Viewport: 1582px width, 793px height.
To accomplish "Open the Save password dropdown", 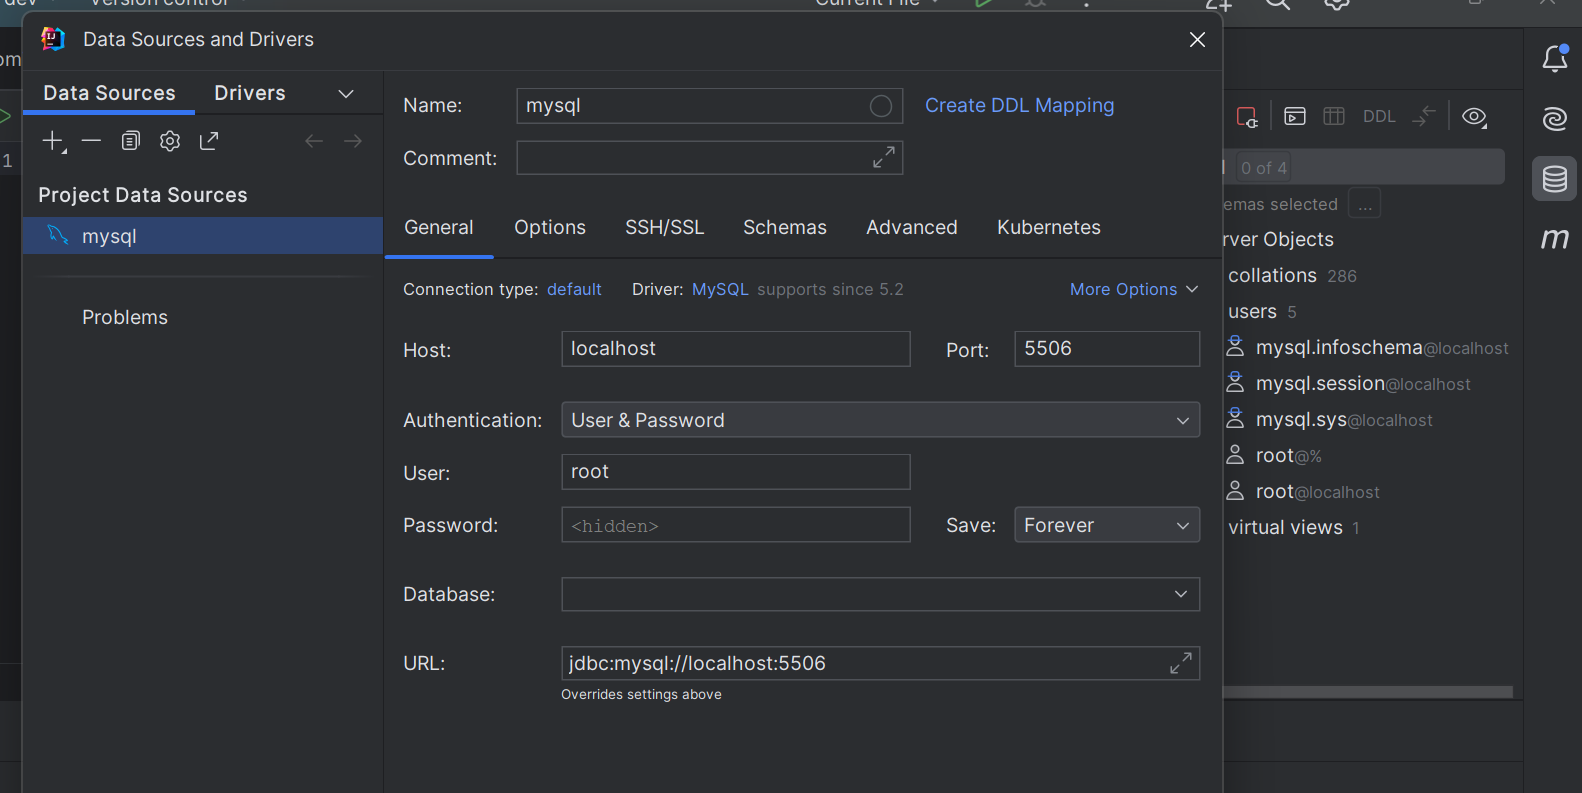I will (x=1107, y=525).
